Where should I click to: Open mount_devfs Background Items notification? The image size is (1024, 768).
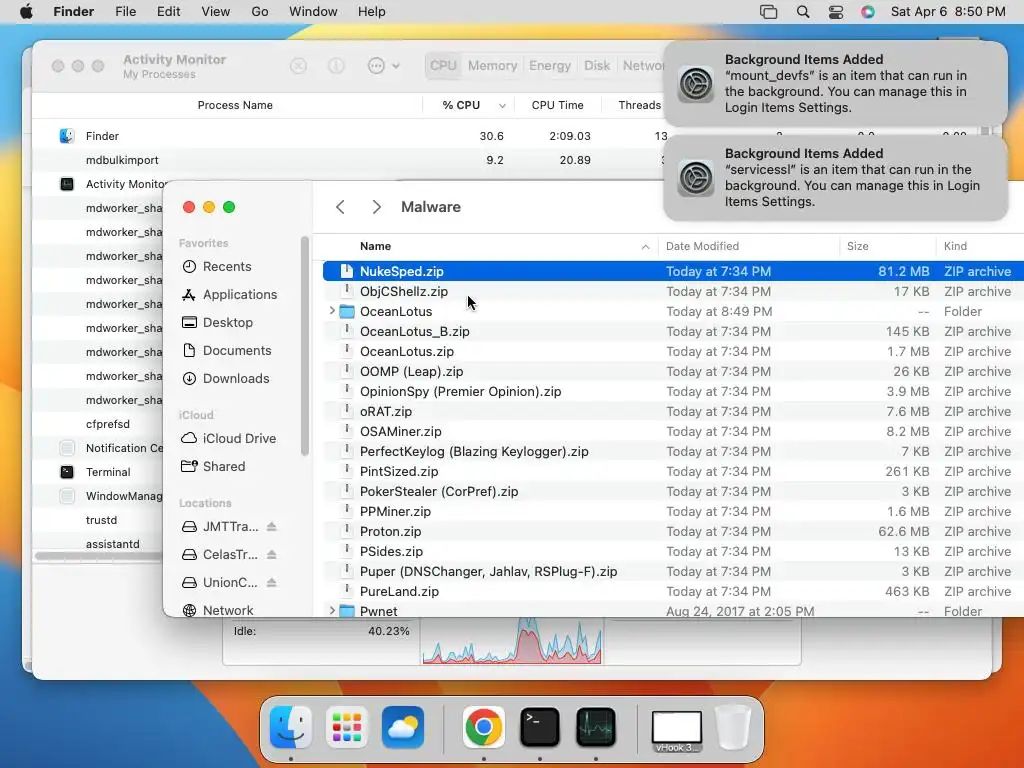tap(835, 84)
